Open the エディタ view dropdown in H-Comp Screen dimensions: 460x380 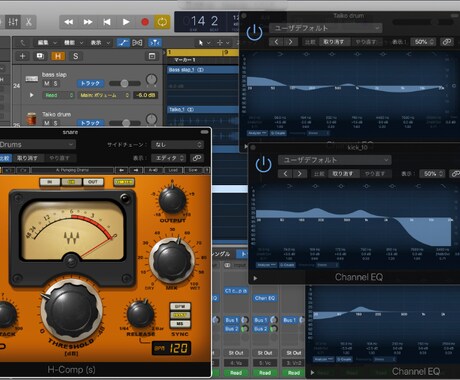tap(168, 158)
